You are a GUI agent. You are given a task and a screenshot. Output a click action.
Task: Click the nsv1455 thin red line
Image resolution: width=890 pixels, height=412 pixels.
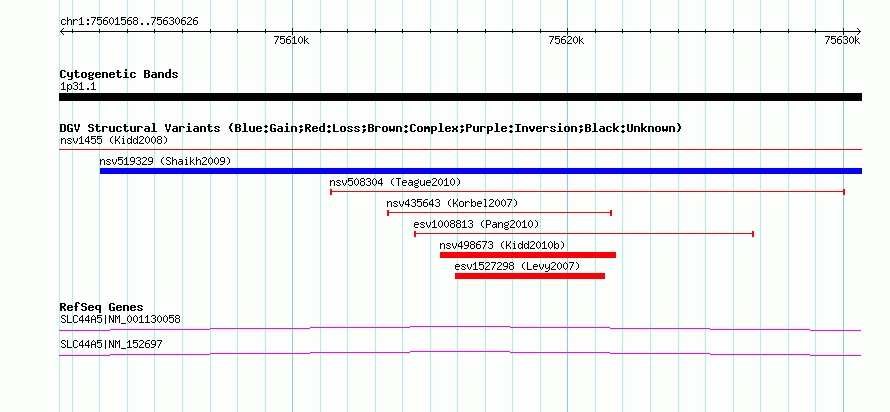coord(460,150)
